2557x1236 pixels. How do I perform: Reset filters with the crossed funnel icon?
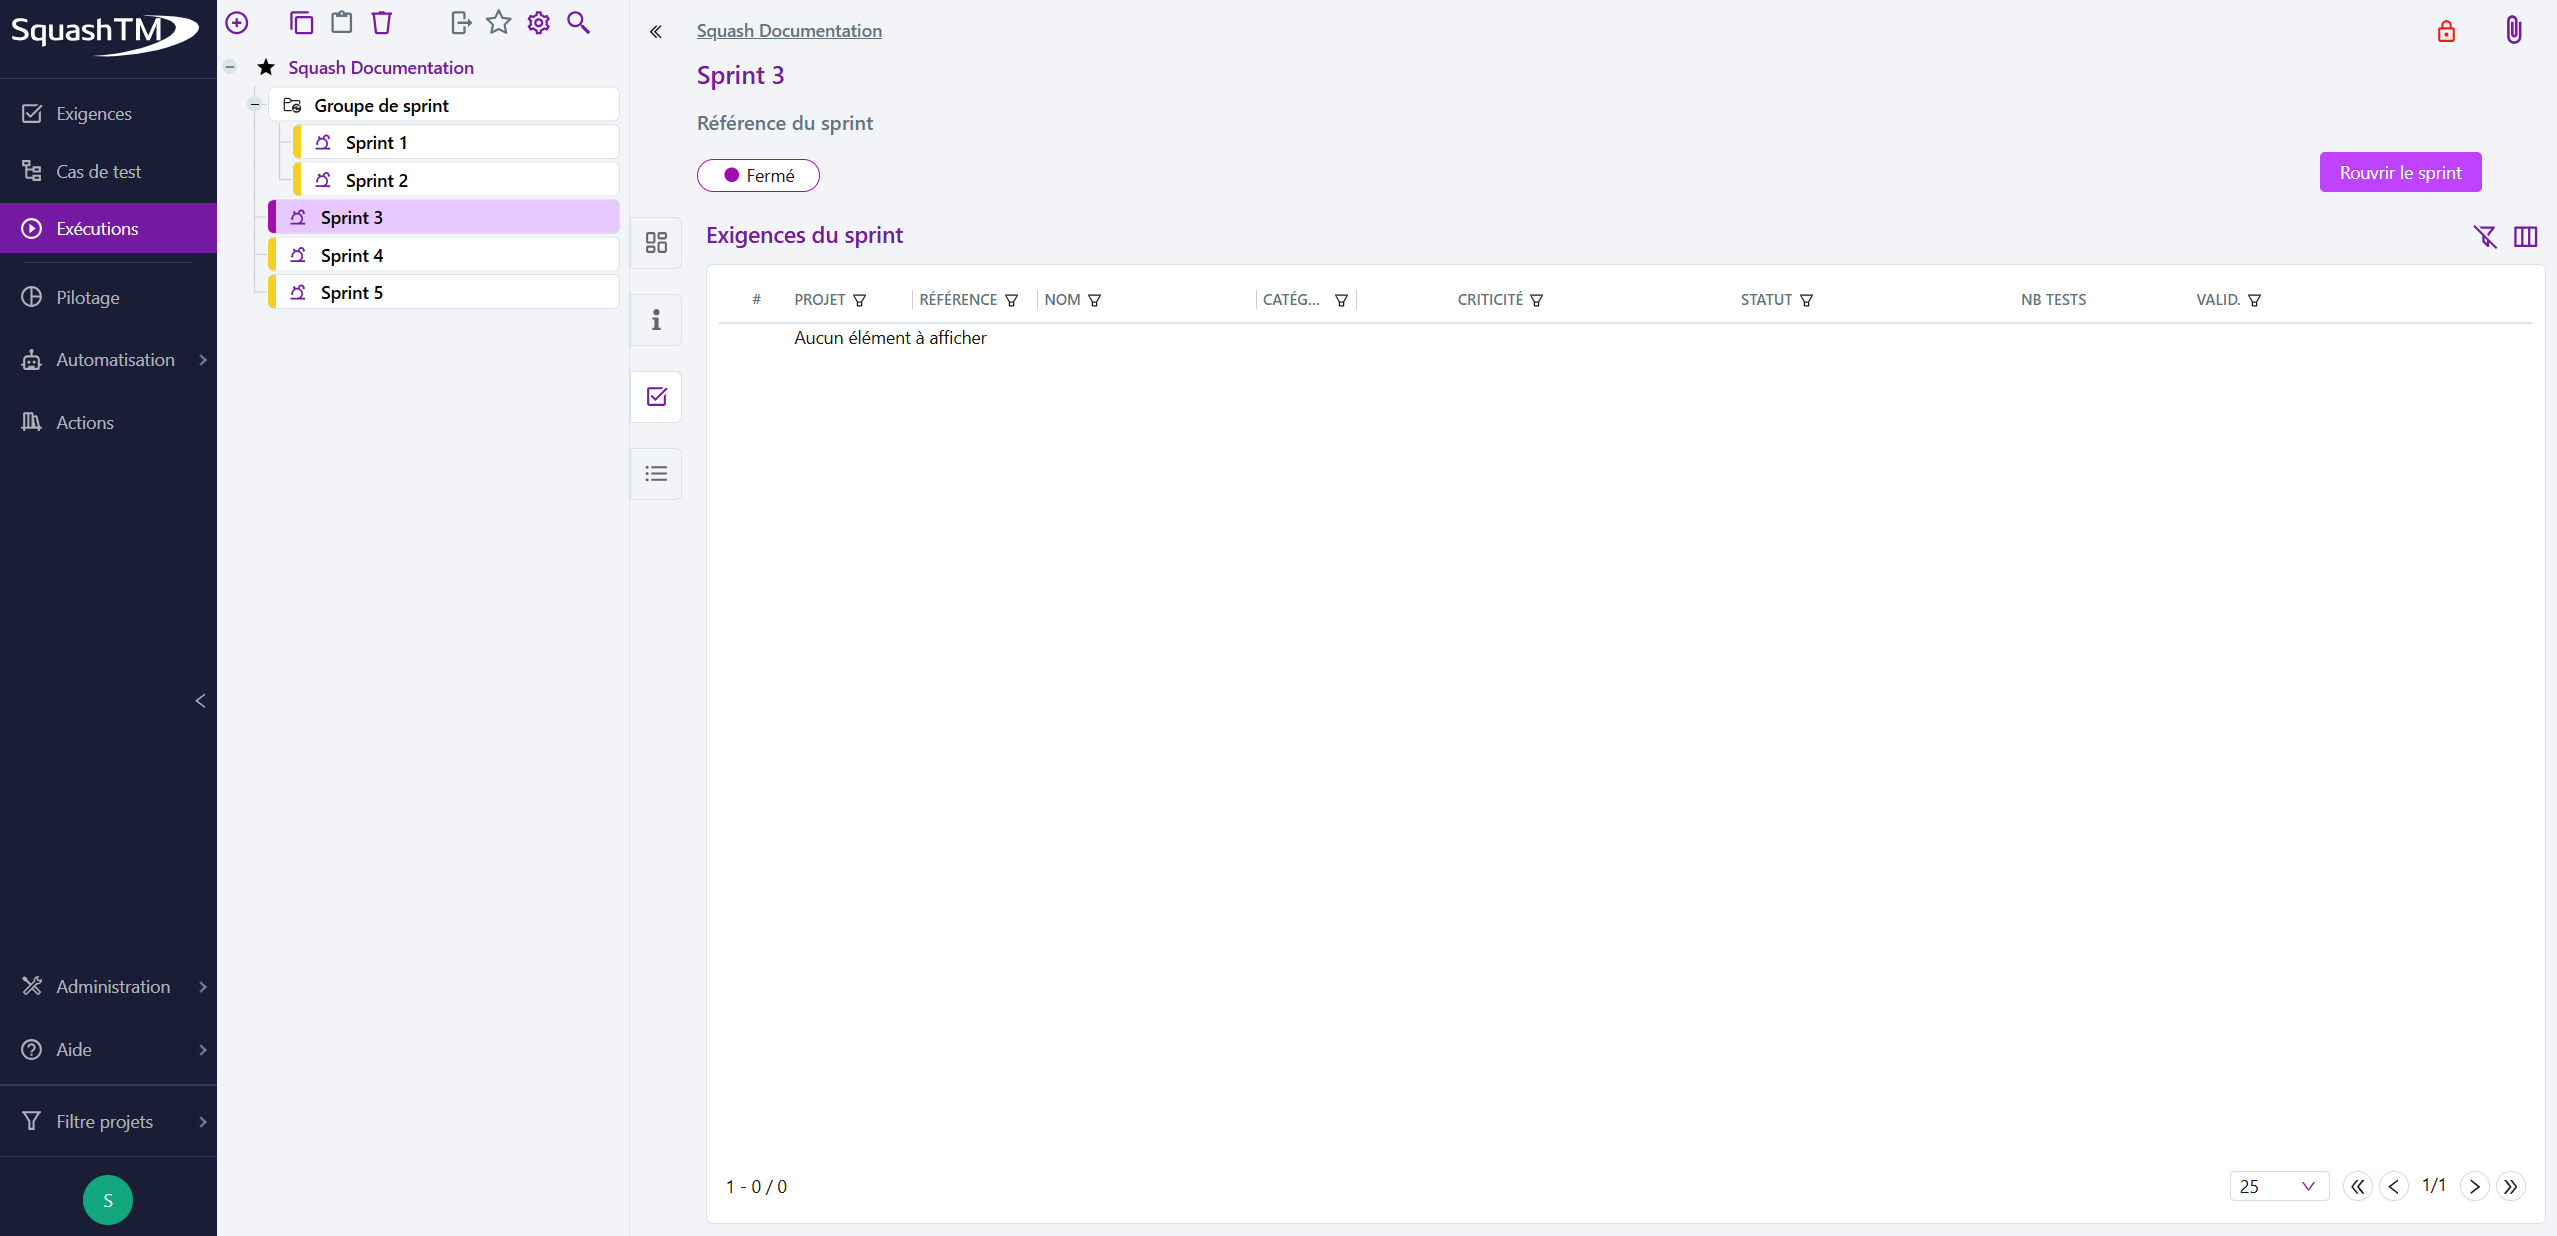tap(2485, 236)
